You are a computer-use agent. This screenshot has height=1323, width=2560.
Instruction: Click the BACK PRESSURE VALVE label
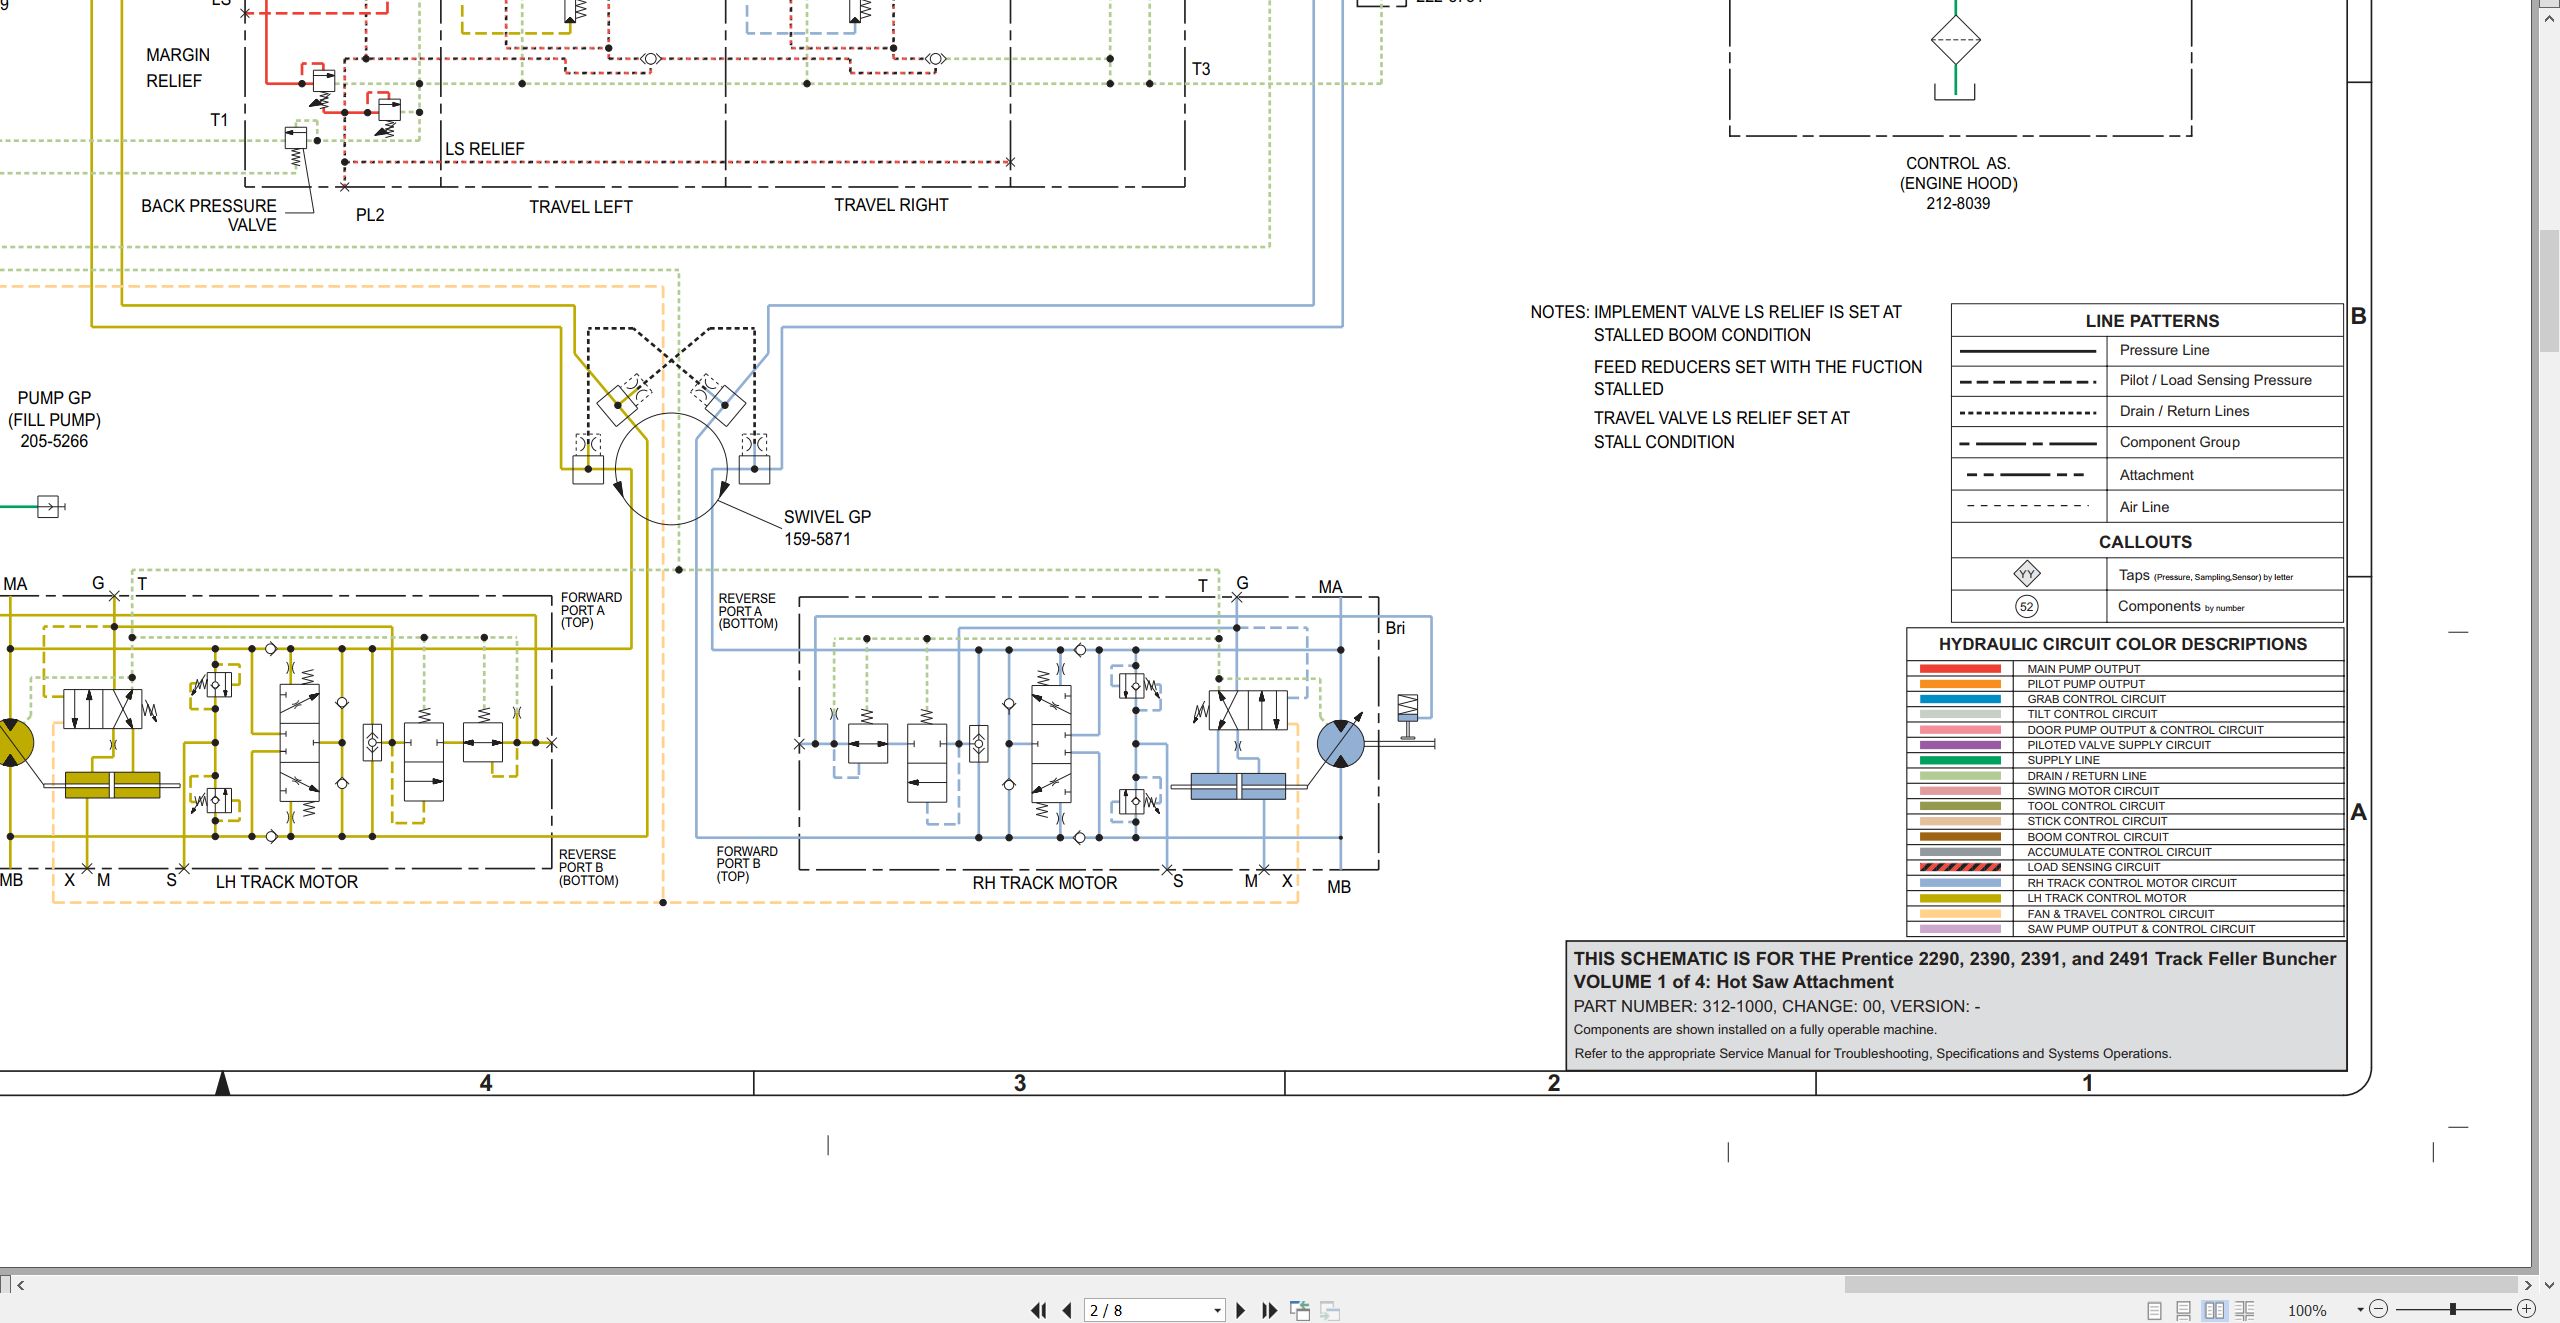point(209,215)
